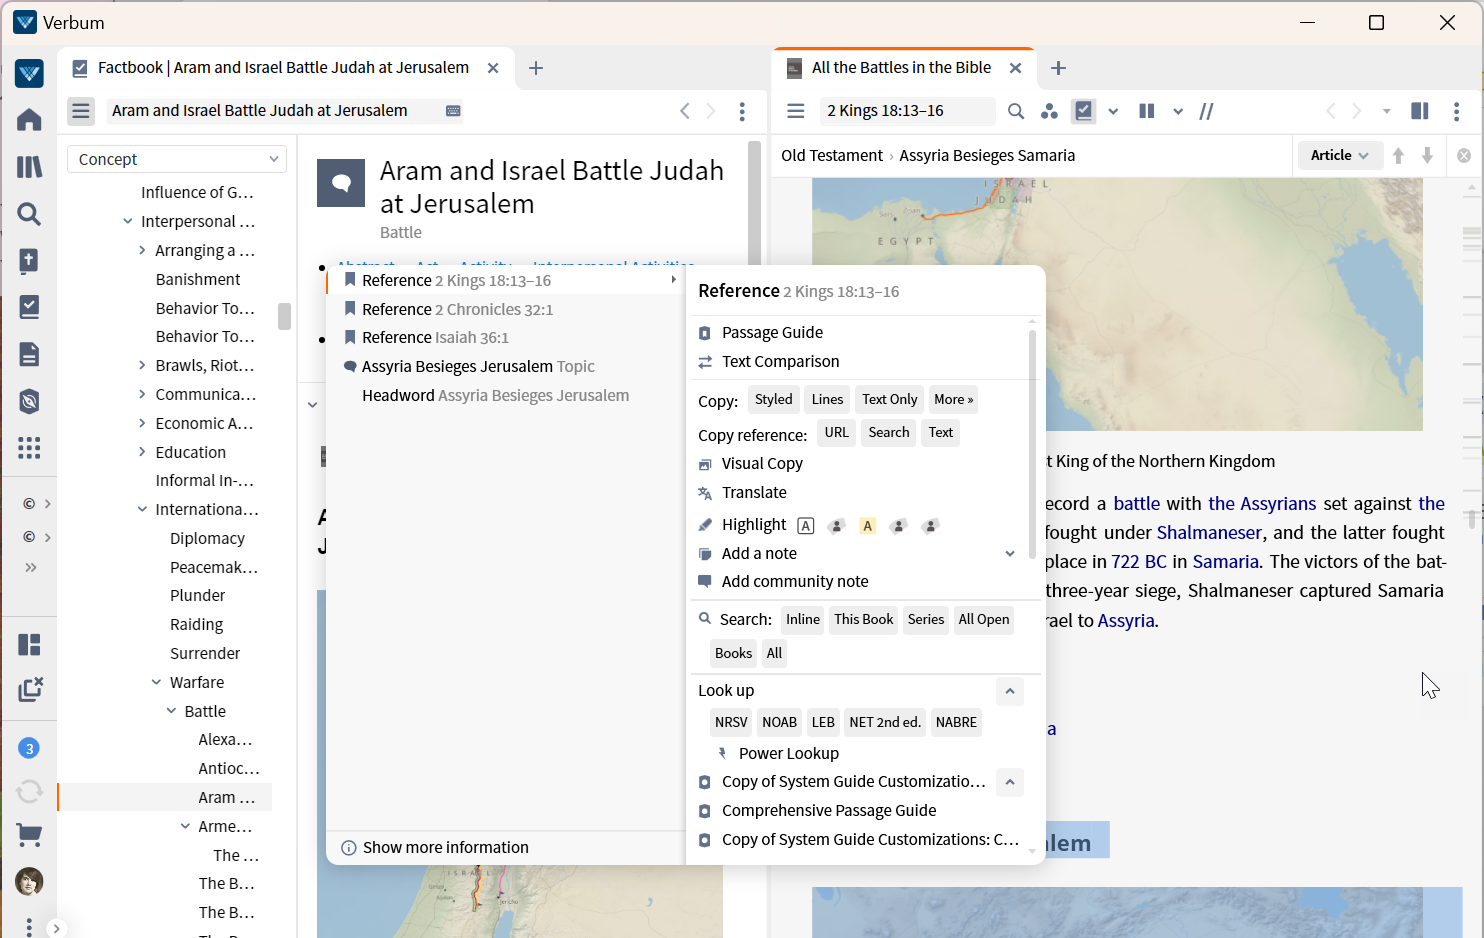Click the open-in-new-window icon in the sidebar
Image resolution: width=1484 pixels, height=938 pixels.
tap(30, 689)
